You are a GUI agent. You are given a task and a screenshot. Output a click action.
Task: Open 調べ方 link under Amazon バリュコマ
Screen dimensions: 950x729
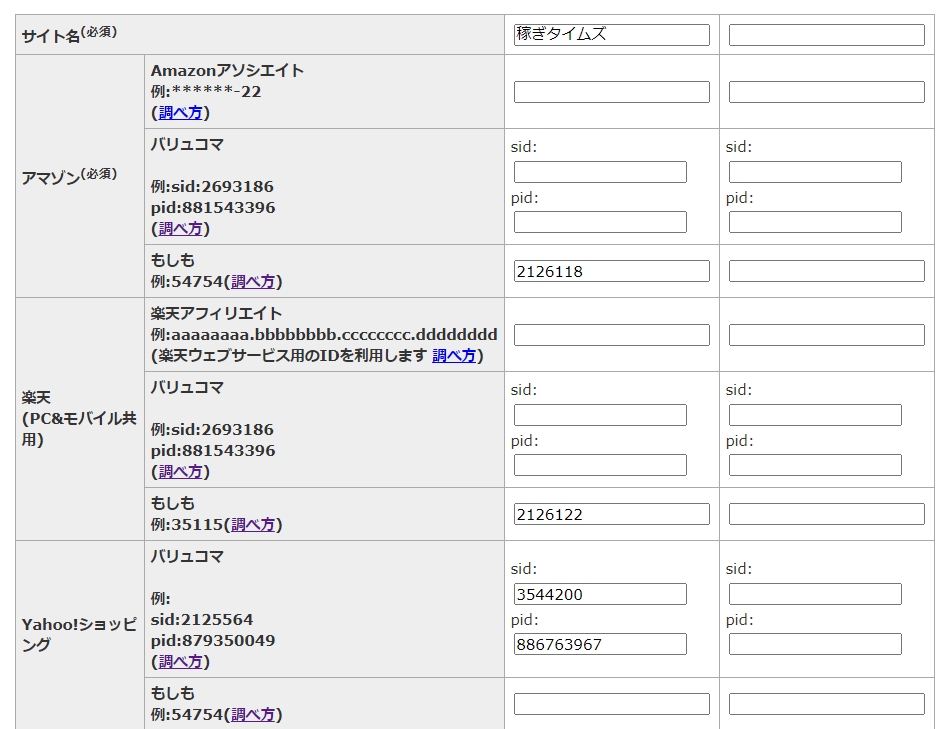tap(180, 228)
